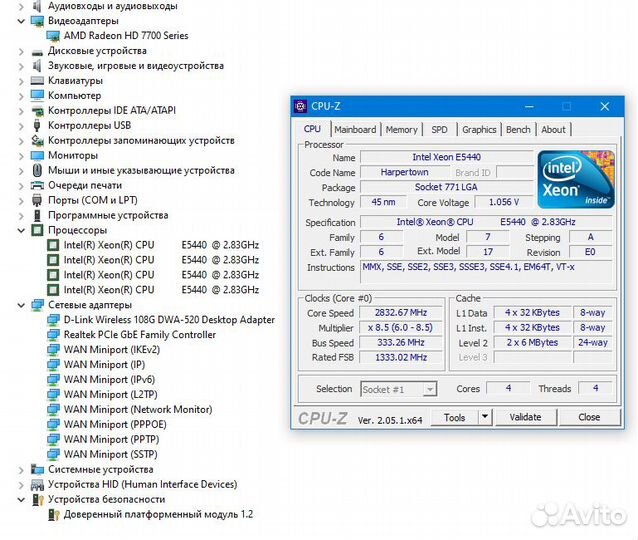Click the Системные устройства icon

coord(37,470)
